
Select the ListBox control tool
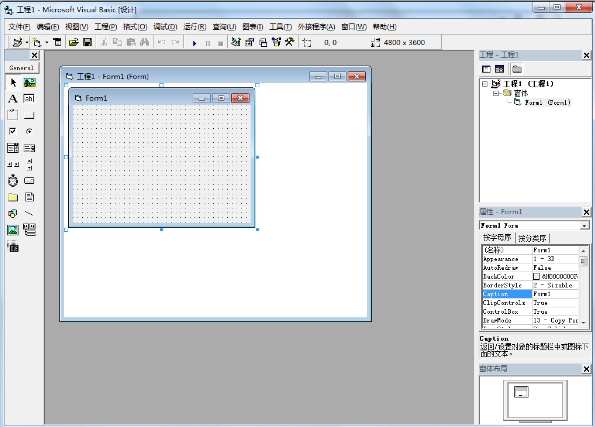click(x=29, y=148)
